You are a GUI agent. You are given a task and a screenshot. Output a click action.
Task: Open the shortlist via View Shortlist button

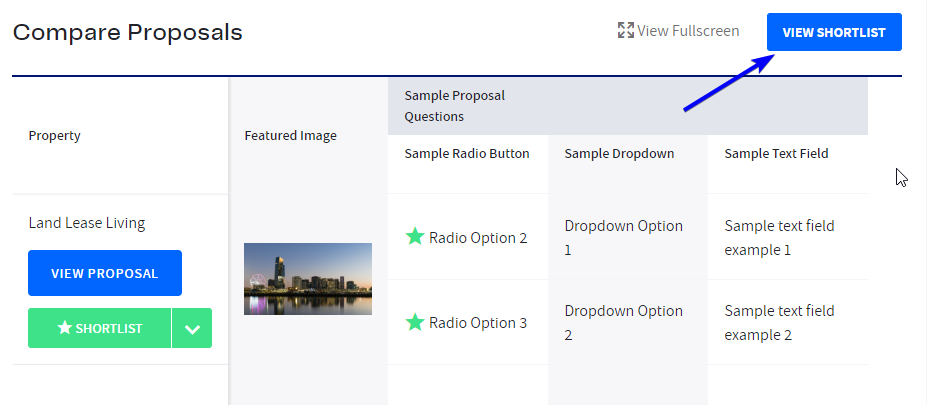click(833, 32)
